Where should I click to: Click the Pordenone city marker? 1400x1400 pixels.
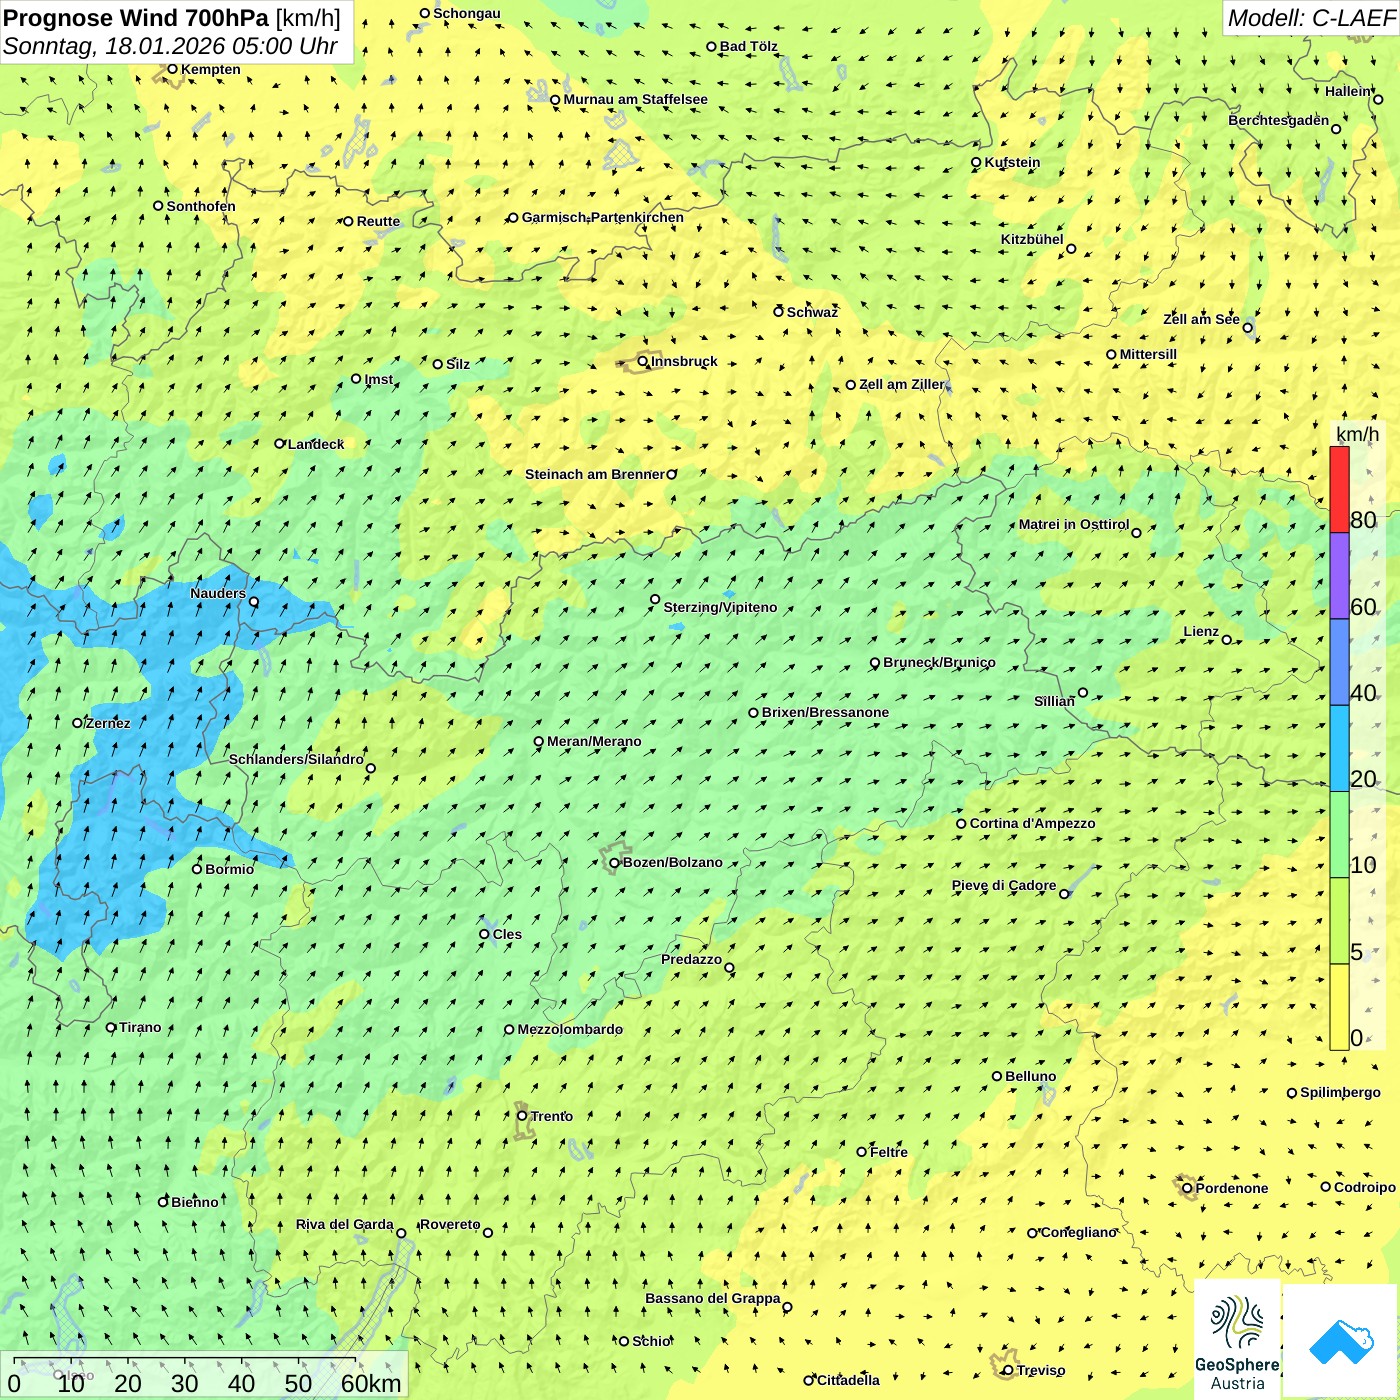point(1187,1189)
